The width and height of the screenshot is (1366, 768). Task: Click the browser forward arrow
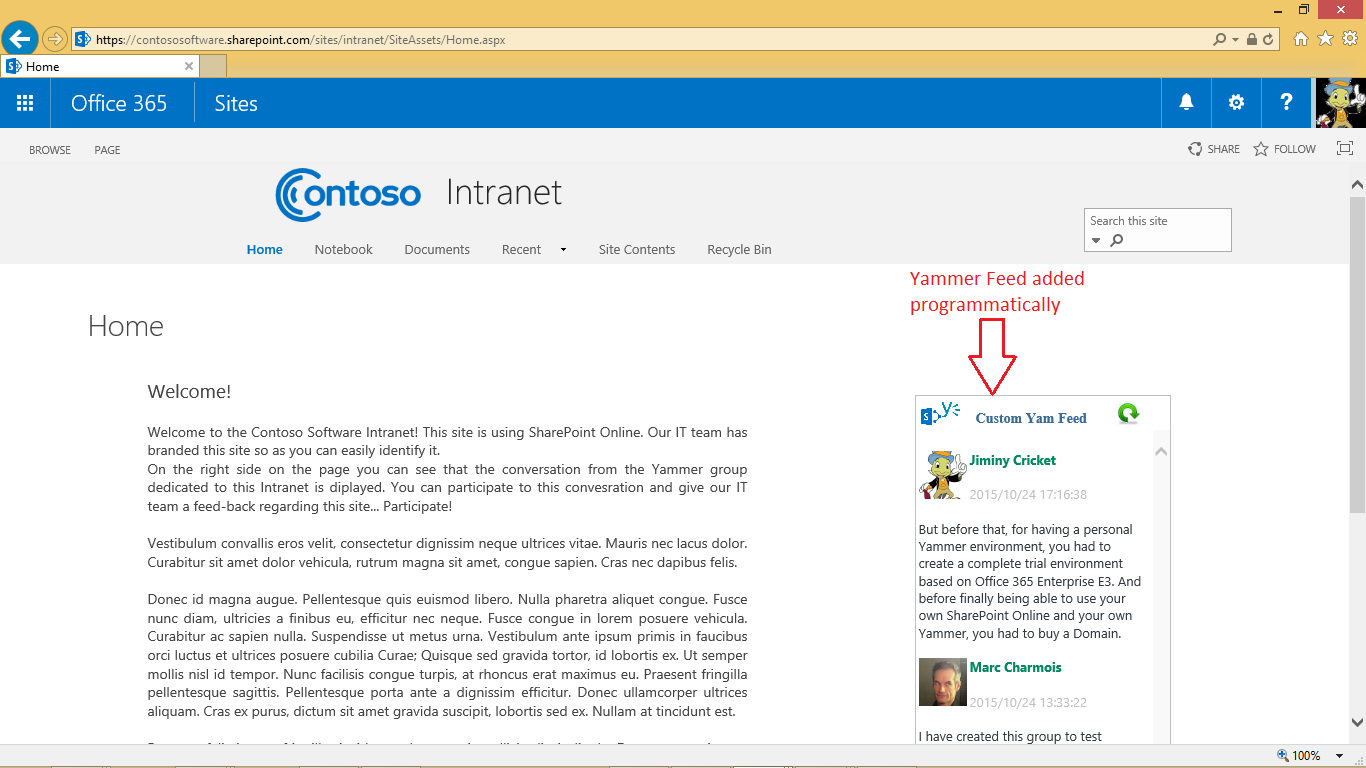(54, 39)
